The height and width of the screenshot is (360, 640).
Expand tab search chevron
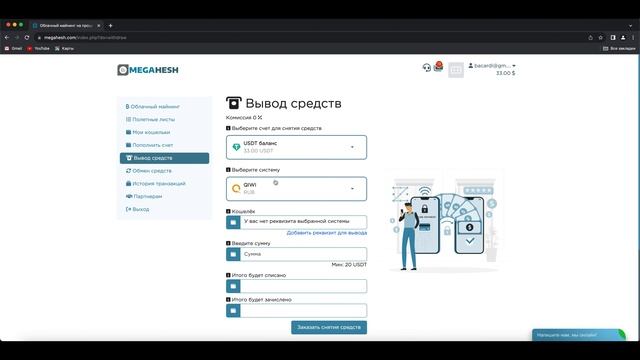630,25
